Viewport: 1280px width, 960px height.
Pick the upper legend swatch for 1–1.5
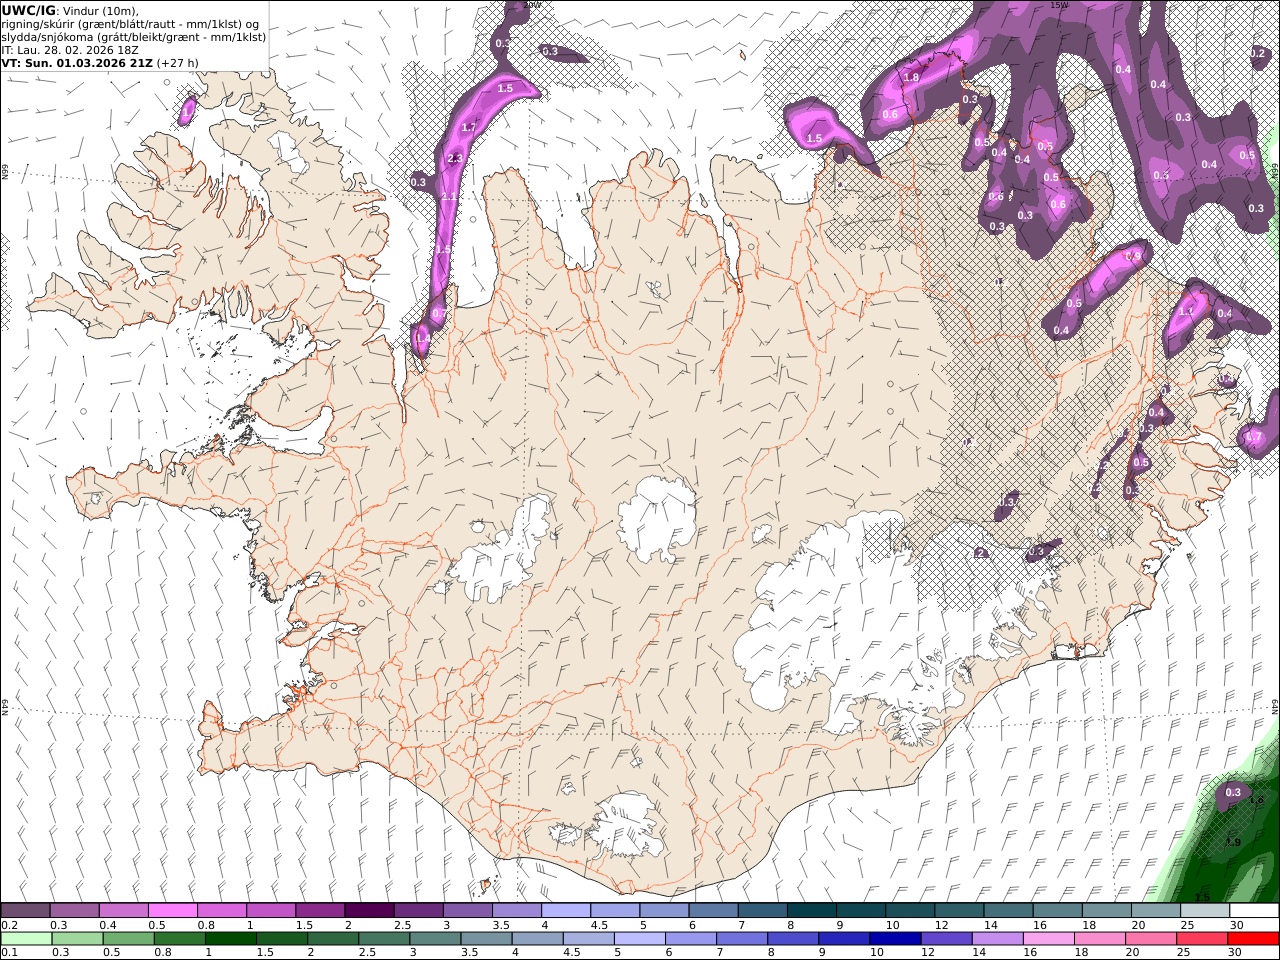pyautogui.click(x=271, y=911)
